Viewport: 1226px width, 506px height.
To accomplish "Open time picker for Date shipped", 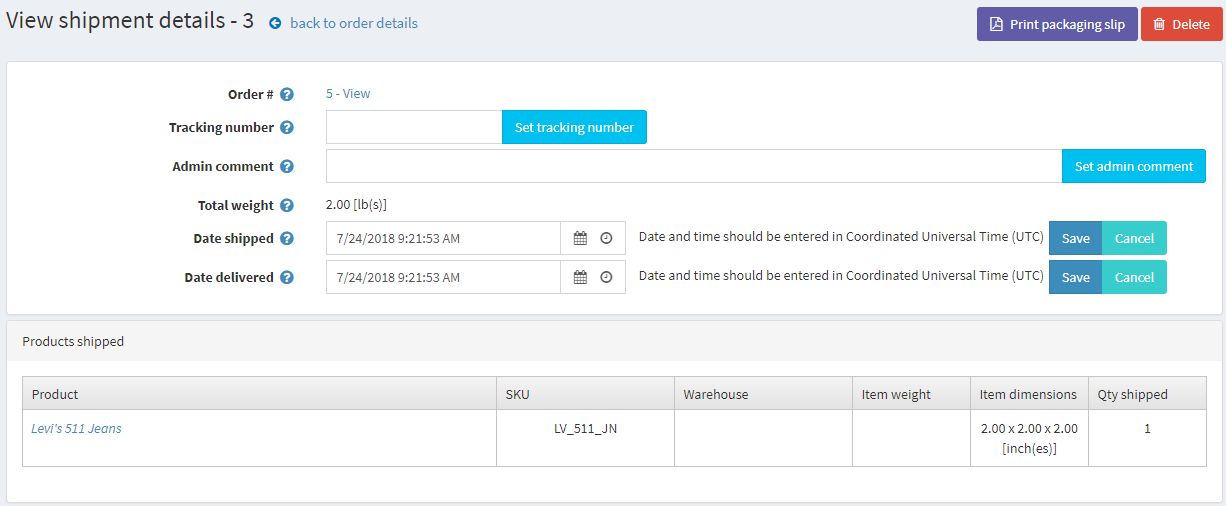I will click(x=606, y=239).
